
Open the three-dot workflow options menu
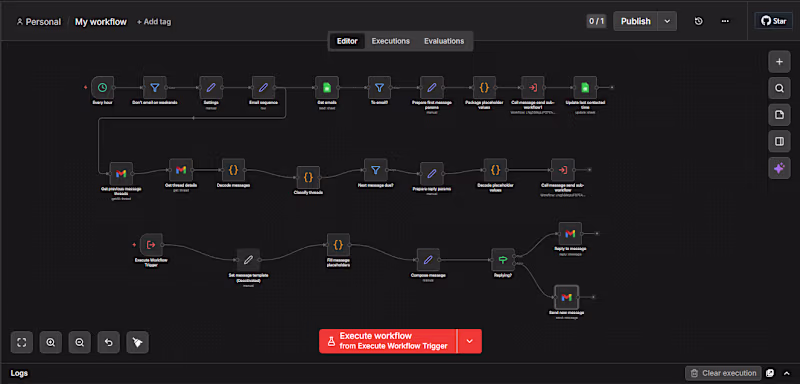coord(725,21)
